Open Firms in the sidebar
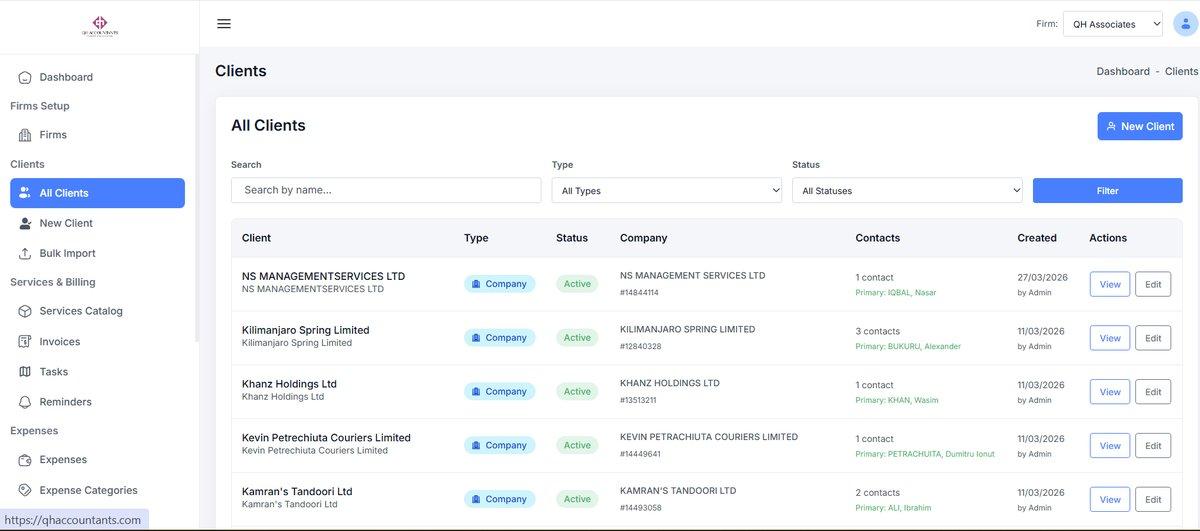Viewport: 1200px width, 531px height. click(97, 135)
